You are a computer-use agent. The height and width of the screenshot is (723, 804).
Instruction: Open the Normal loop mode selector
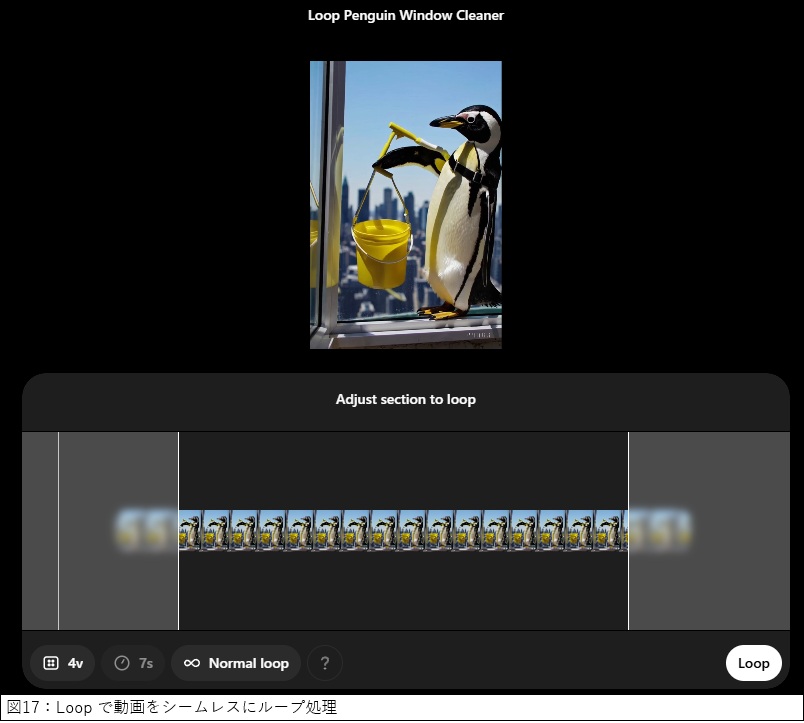pyautogui.click(x=236, y=663)
